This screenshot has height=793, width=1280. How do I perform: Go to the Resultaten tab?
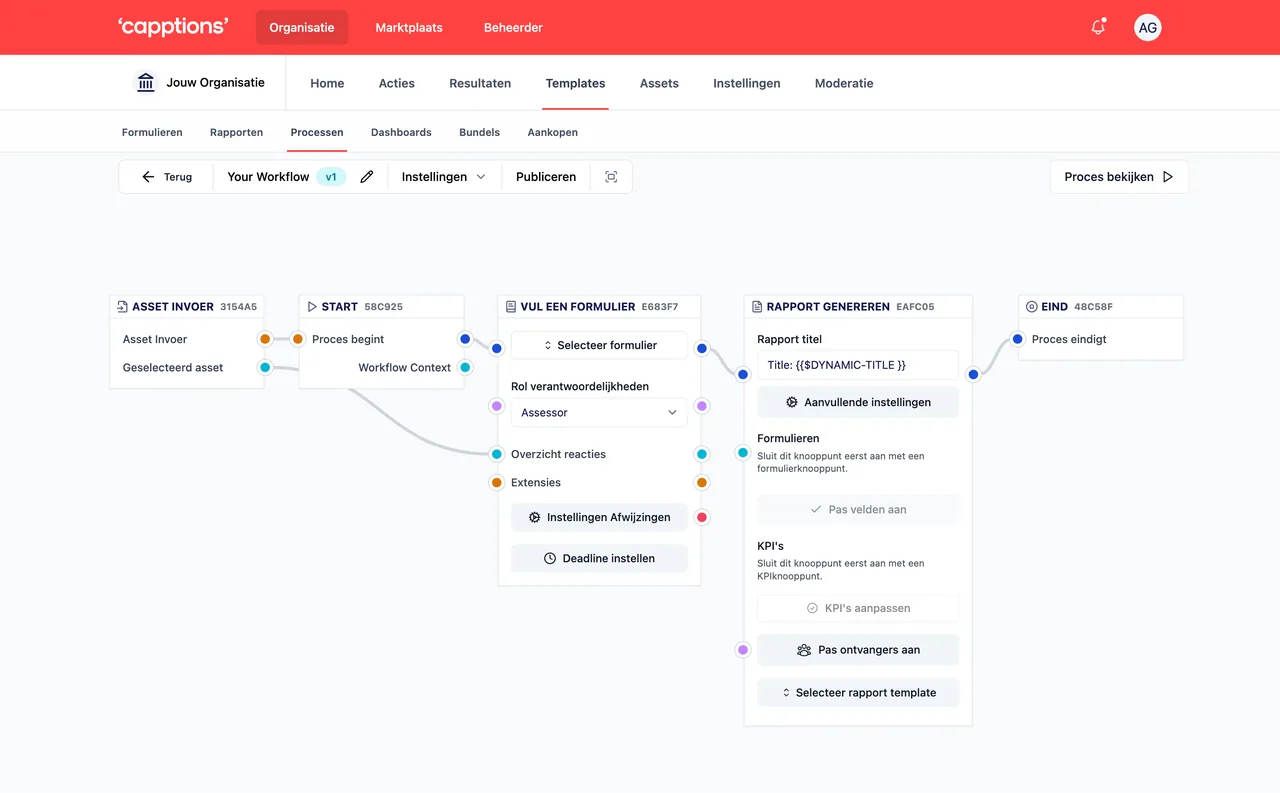coord(480,83)
